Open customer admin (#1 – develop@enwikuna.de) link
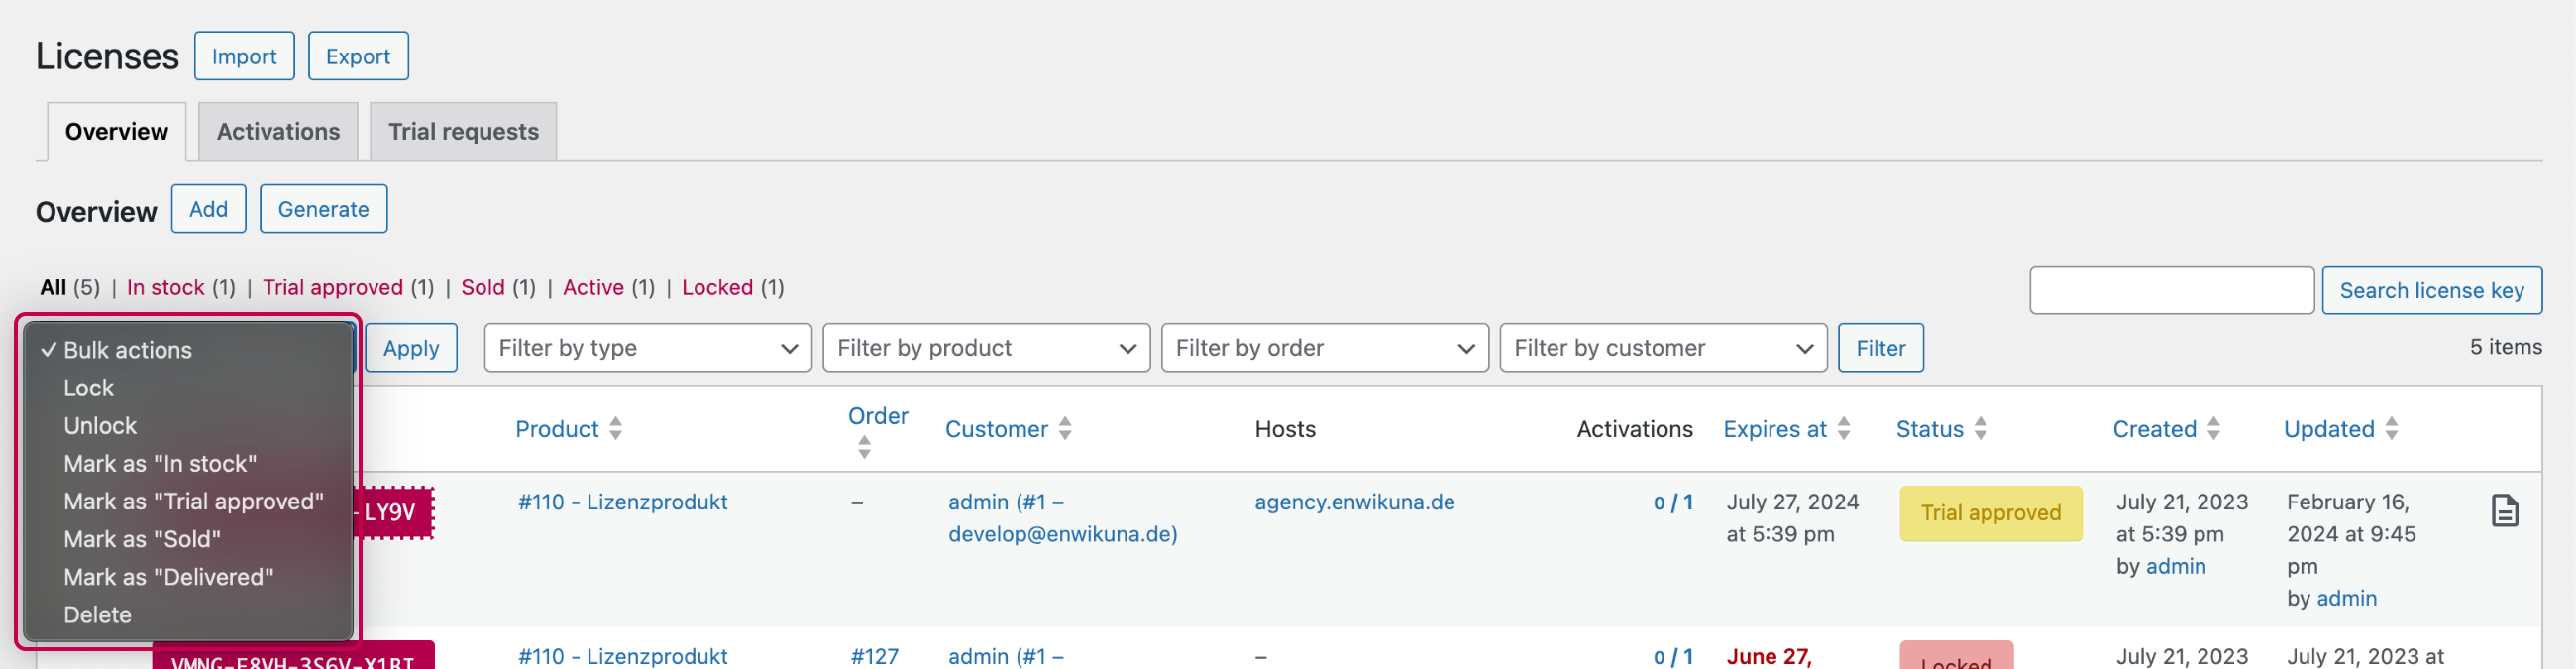2576x669 pixels. pos(1062,519)
